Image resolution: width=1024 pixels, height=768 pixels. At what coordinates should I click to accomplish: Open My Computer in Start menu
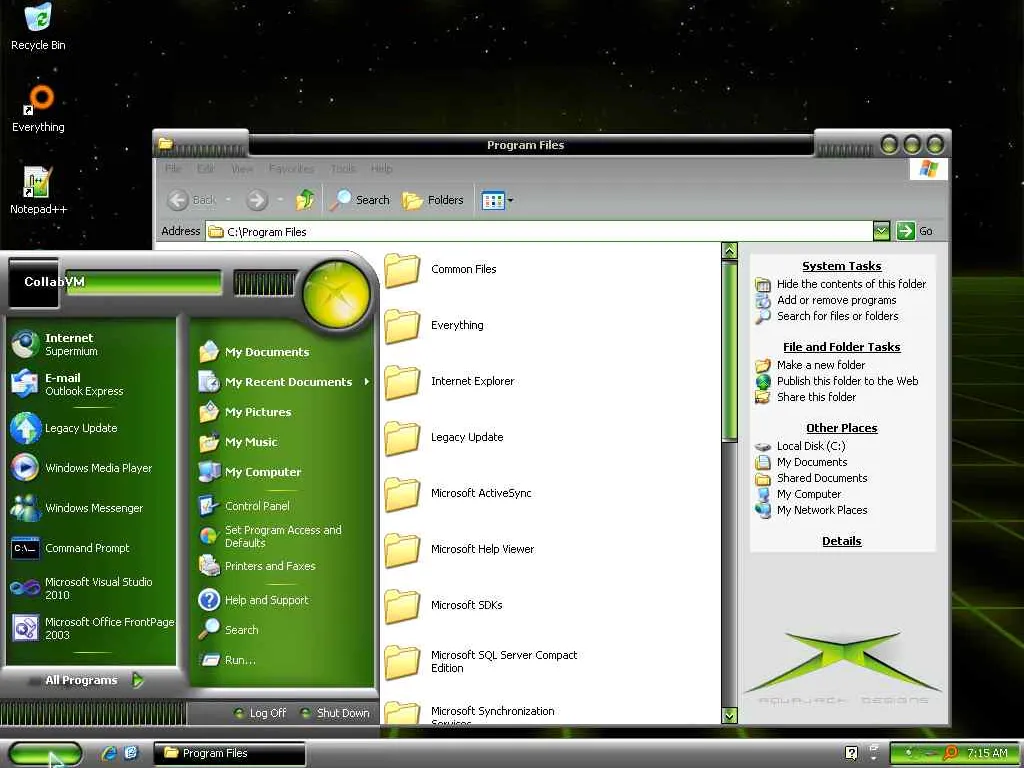tap(283, 472)
